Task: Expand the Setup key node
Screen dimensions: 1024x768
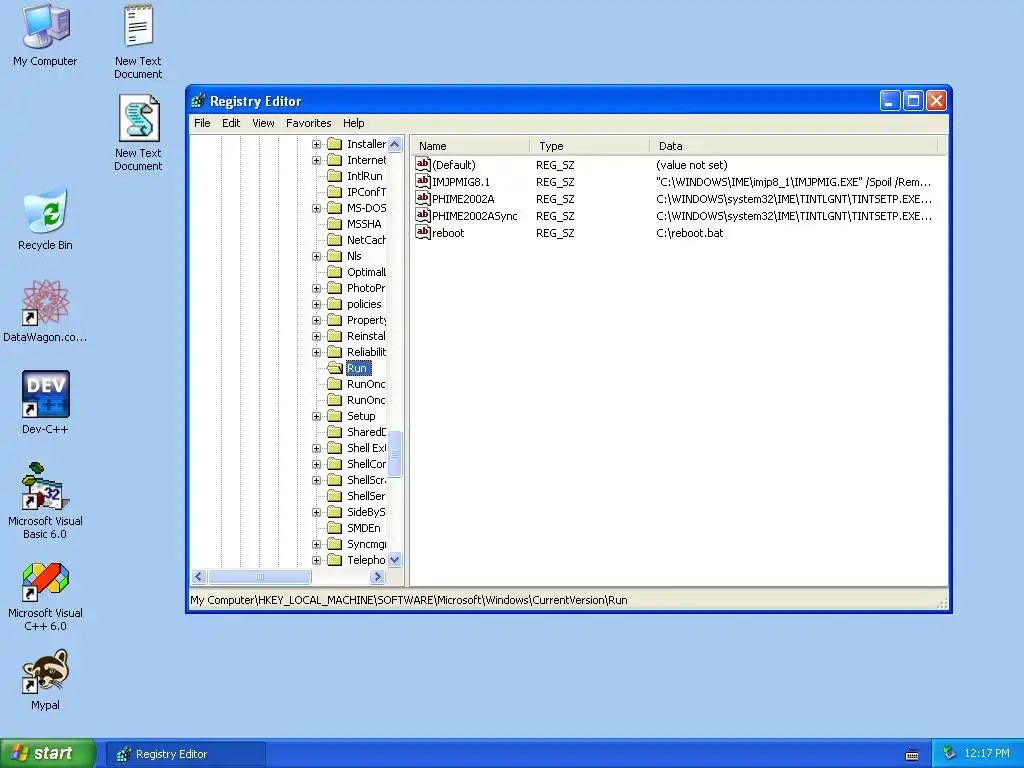Action: pos(316,416)
